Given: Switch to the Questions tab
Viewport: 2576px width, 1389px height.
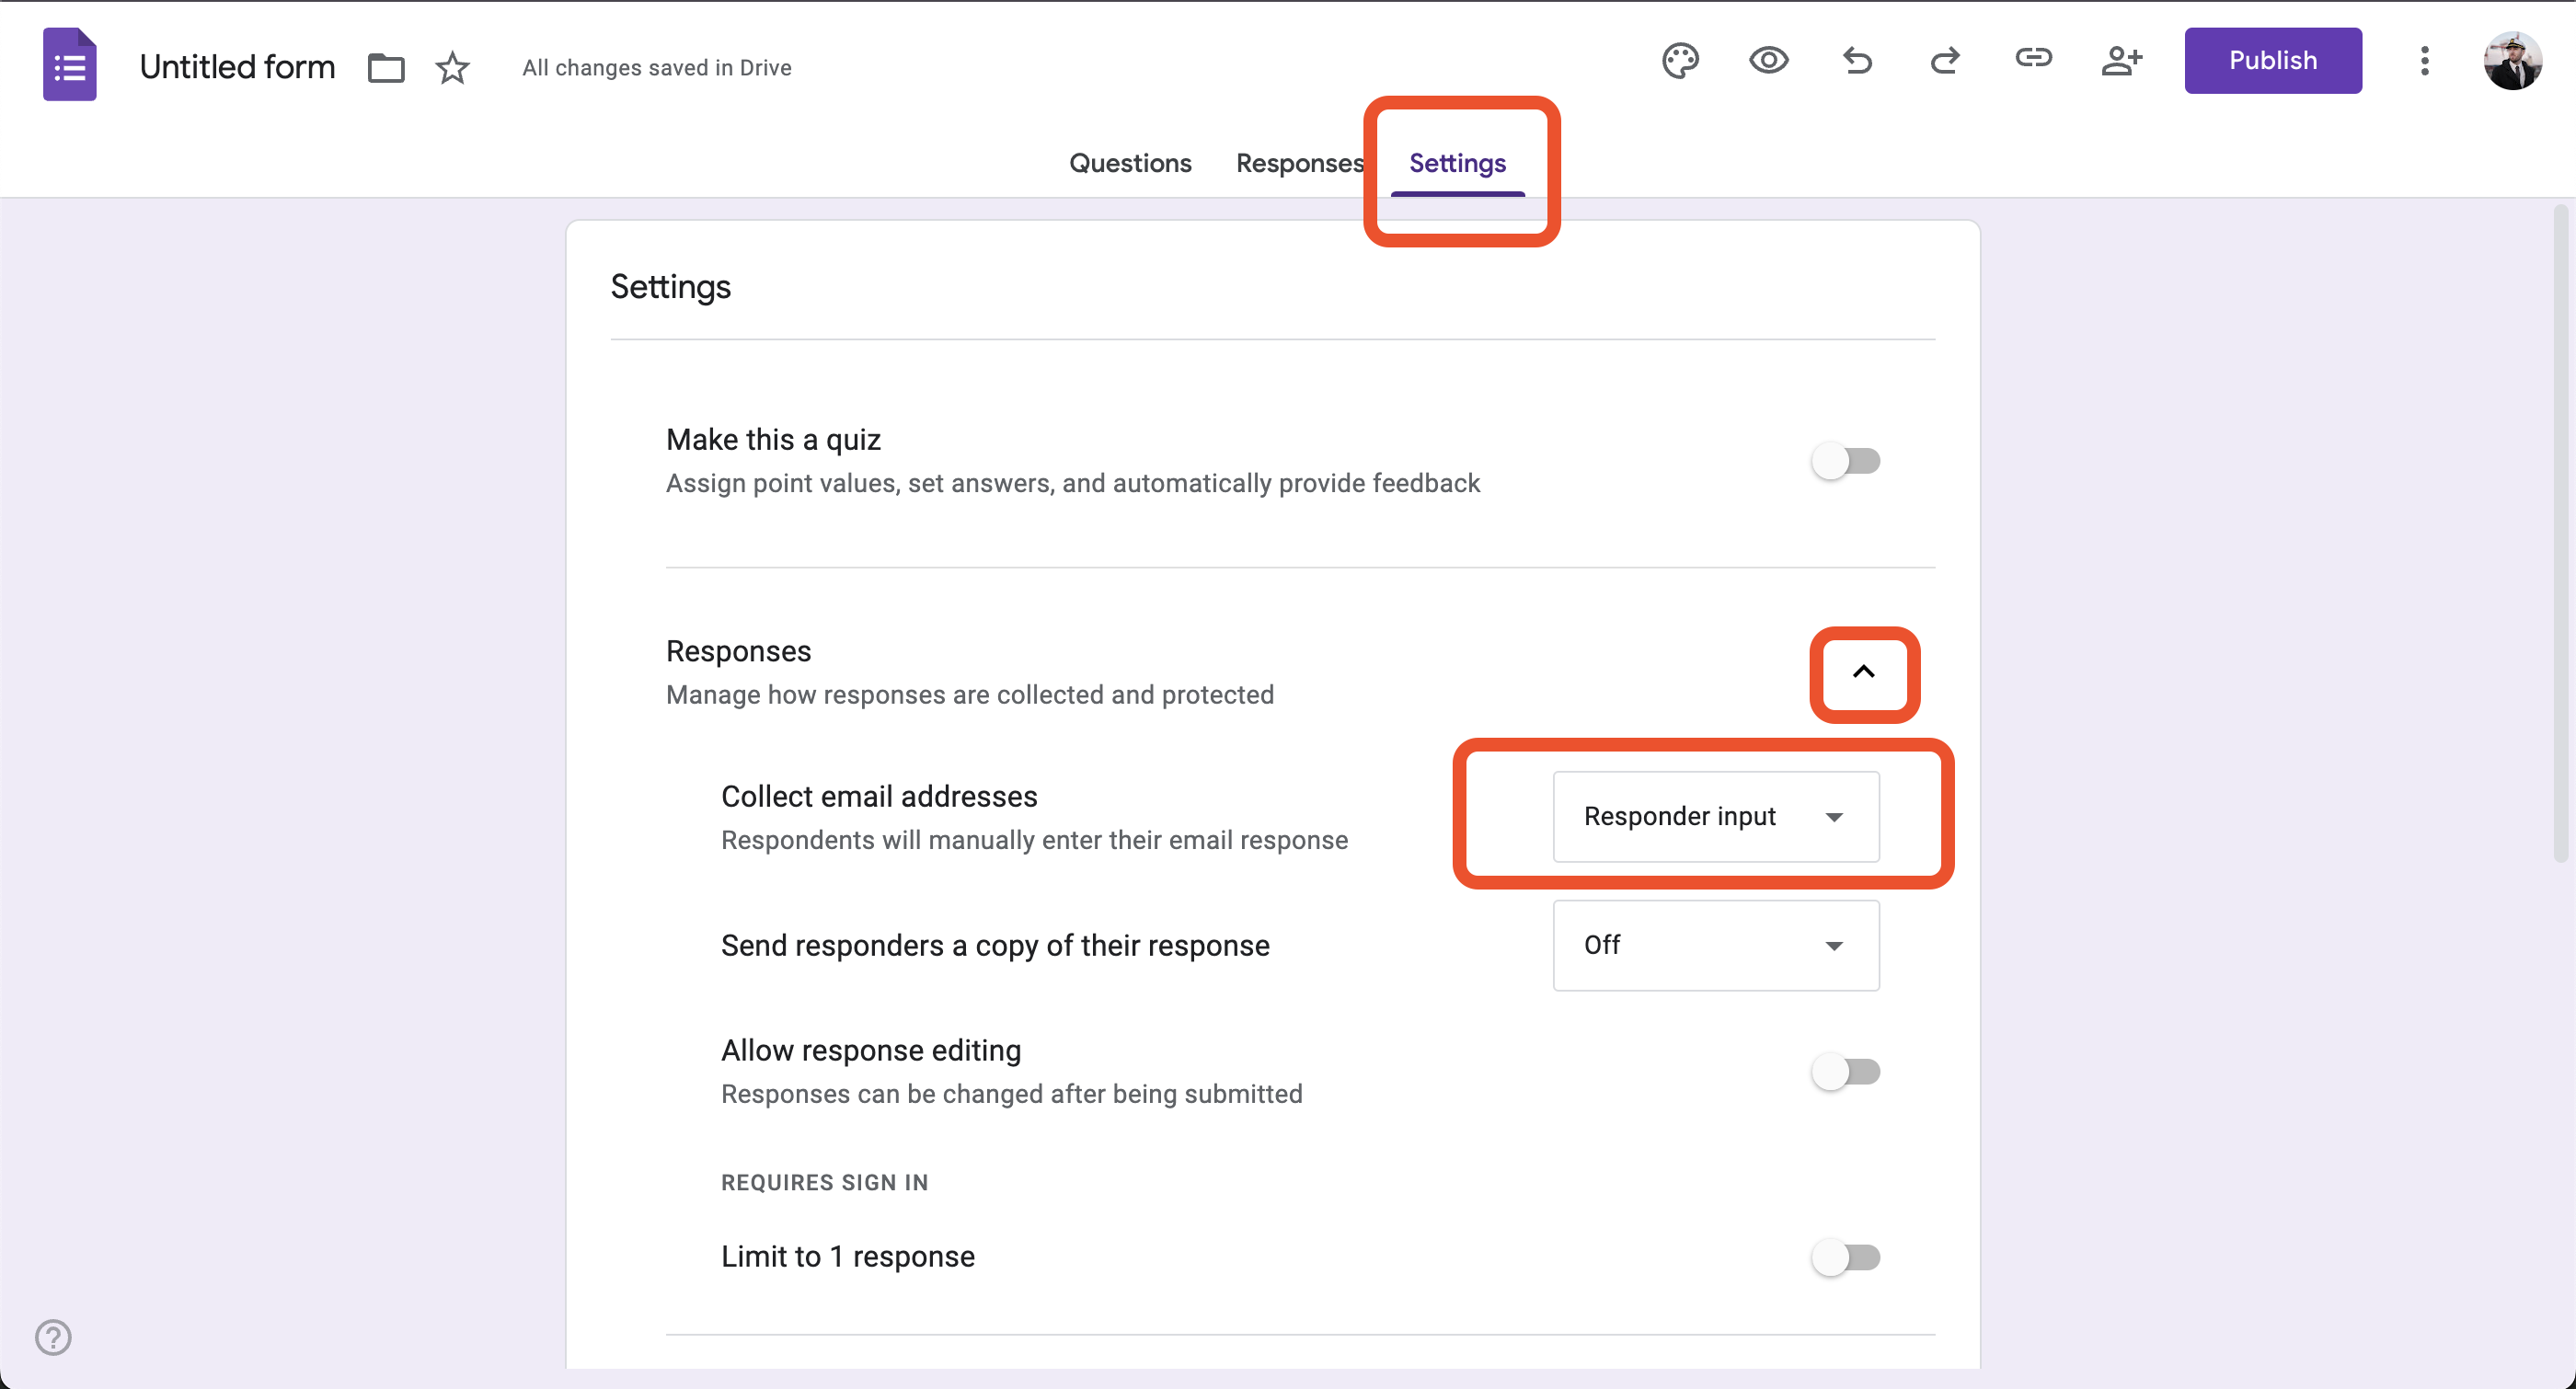Looking at the screenshot, I should pos(1130,162).
